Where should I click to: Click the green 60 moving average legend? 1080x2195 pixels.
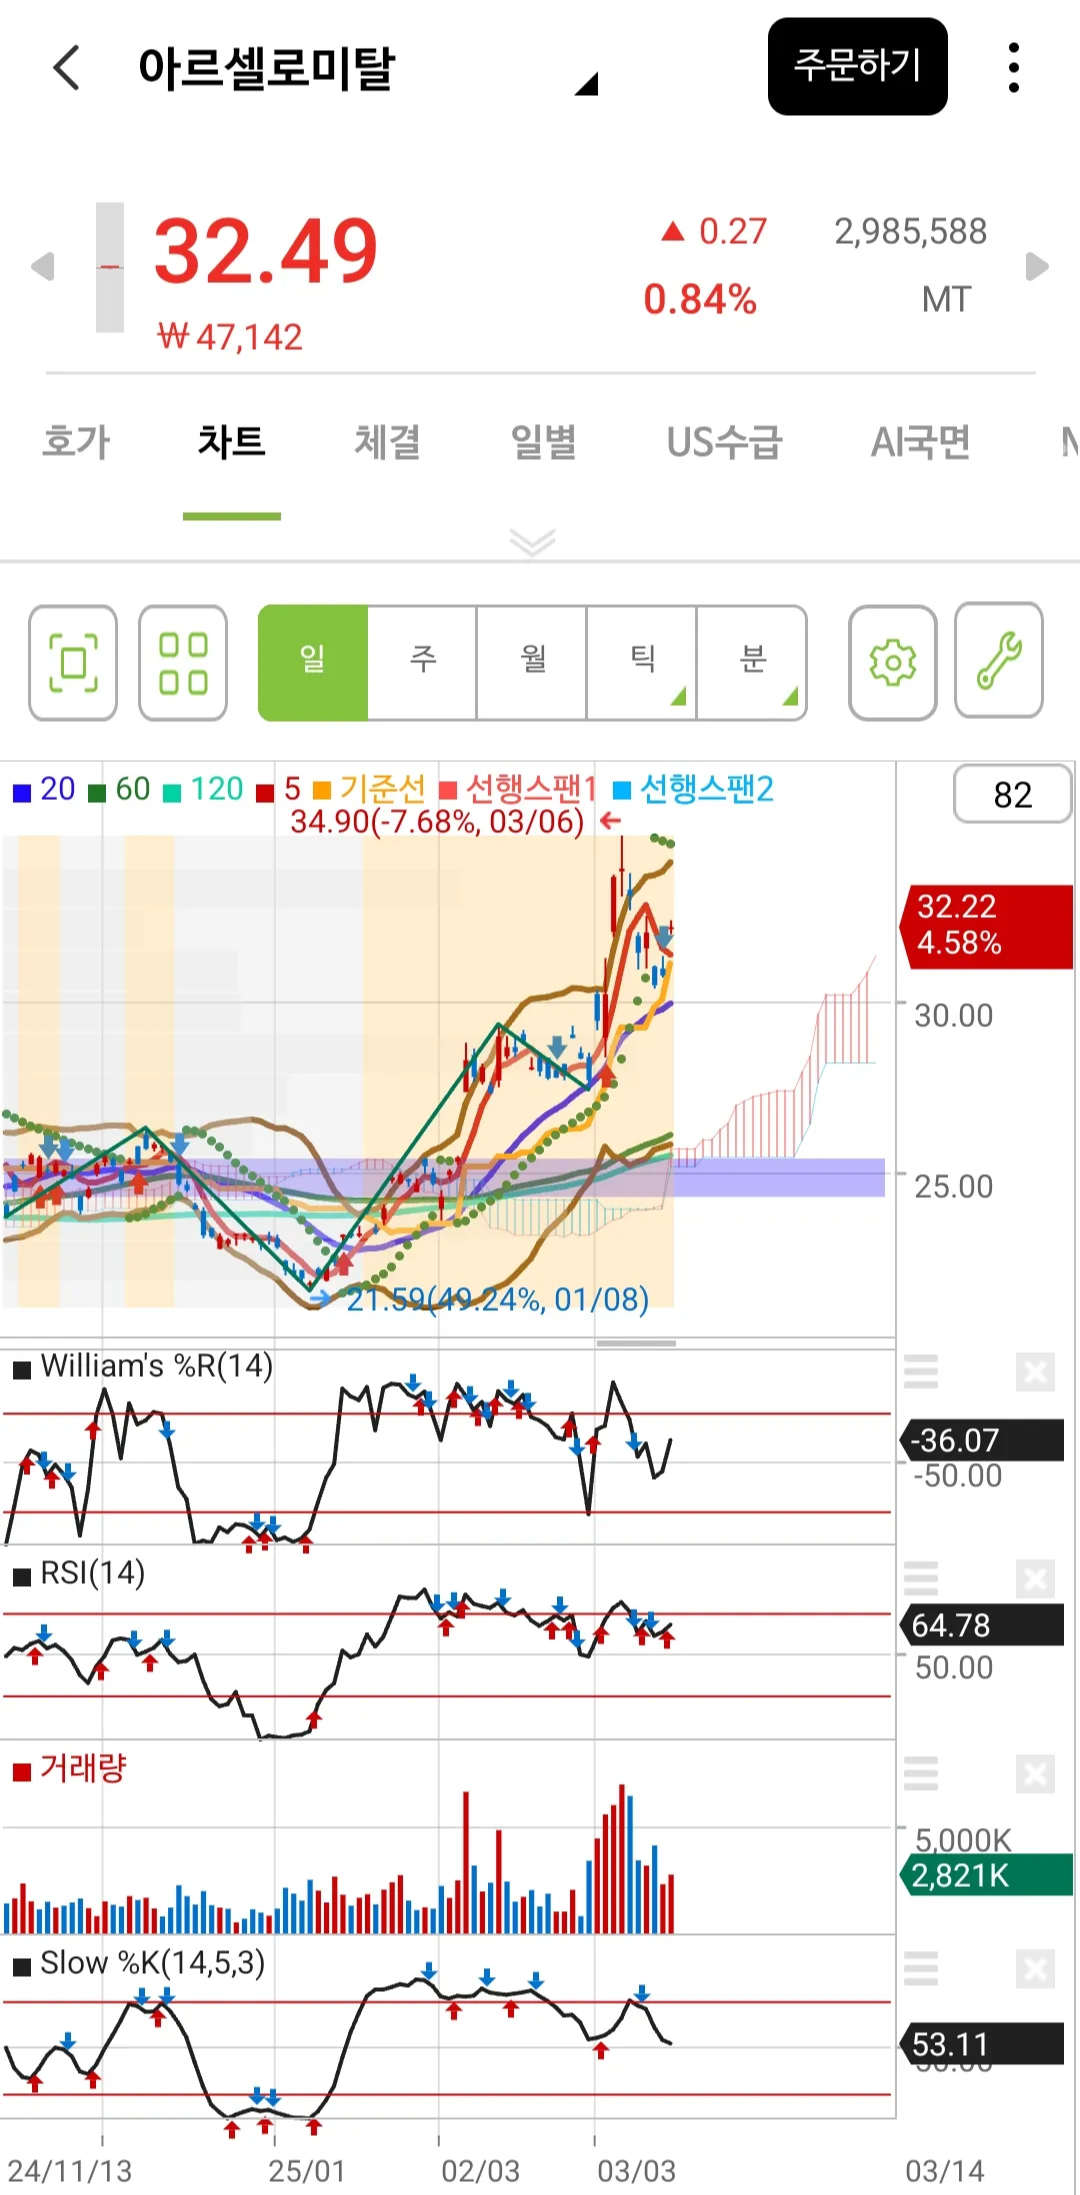pos(120,789)
